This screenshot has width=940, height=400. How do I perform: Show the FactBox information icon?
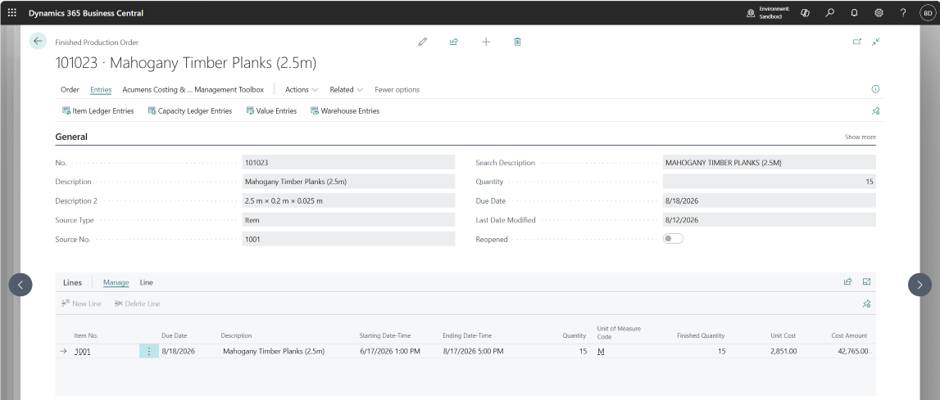(875, 89)
